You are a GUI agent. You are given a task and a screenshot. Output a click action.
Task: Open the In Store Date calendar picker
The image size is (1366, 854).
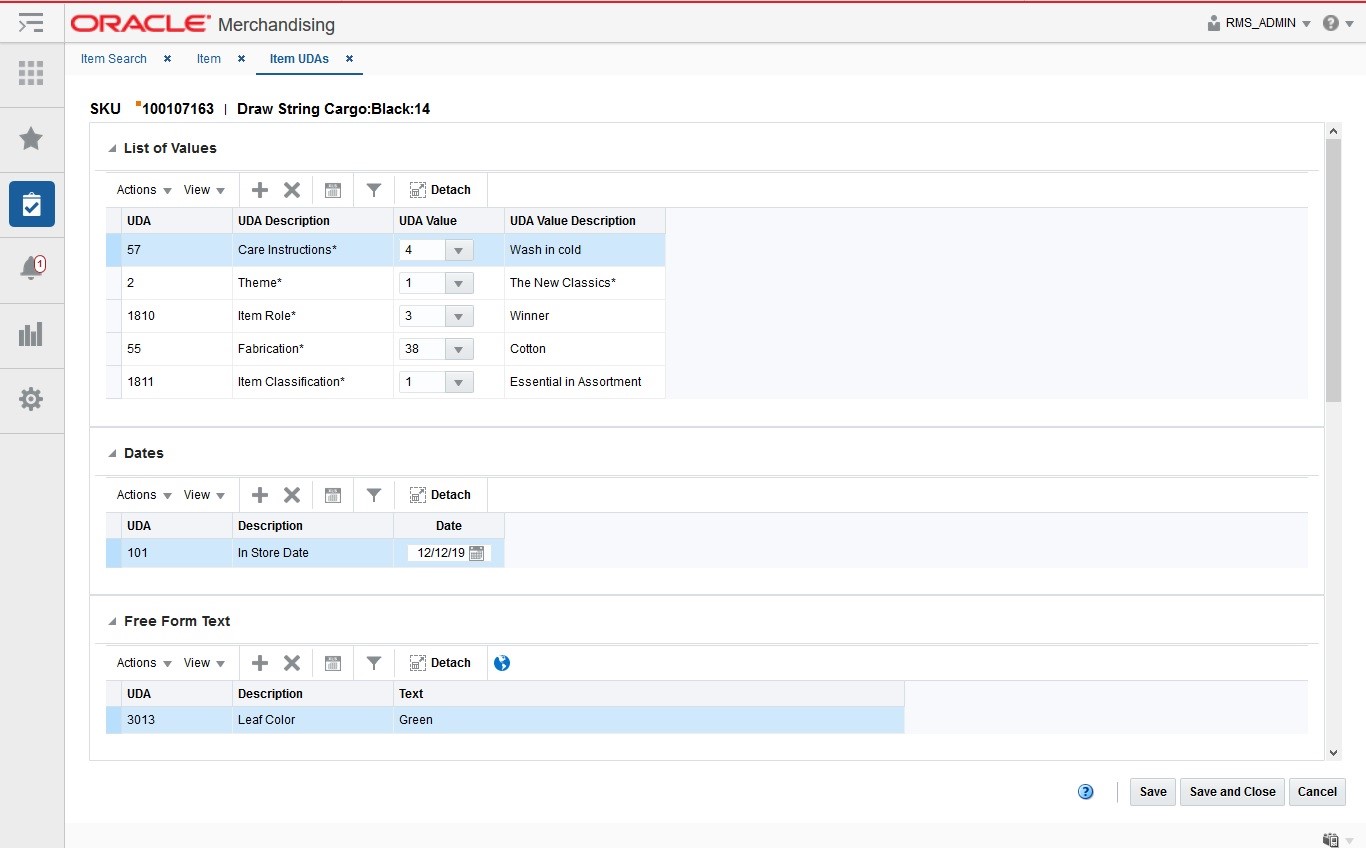point(476,553)
